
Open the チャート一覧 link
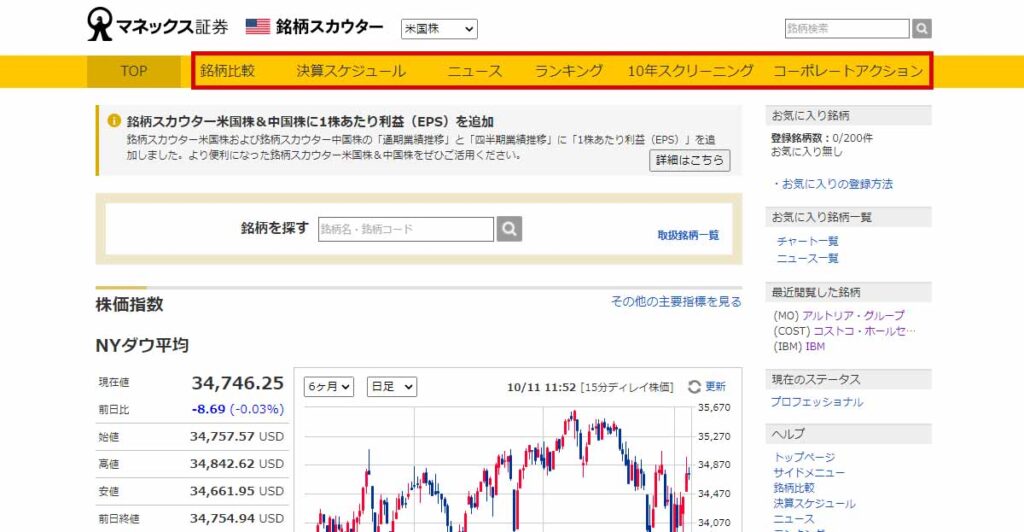[x=807, y=241]
